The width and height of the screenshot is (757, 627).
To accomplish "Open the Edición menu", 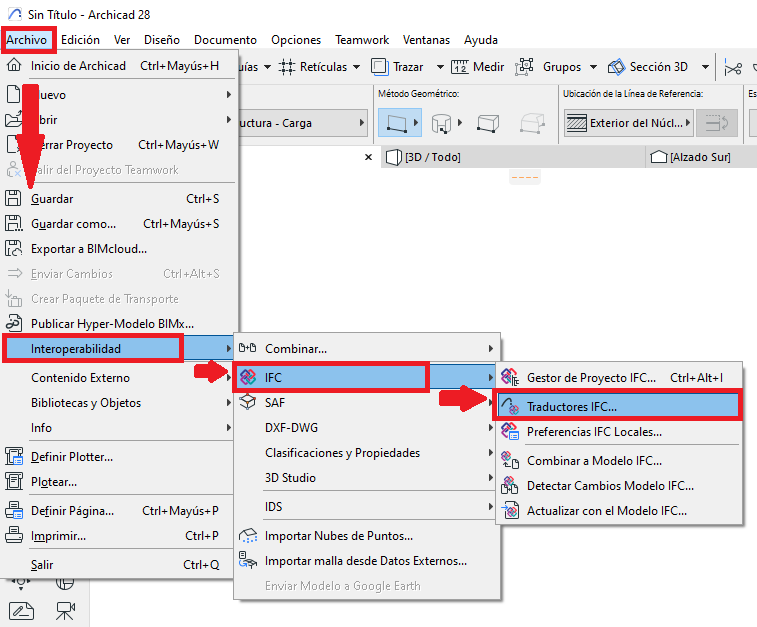I will [80, 40].
